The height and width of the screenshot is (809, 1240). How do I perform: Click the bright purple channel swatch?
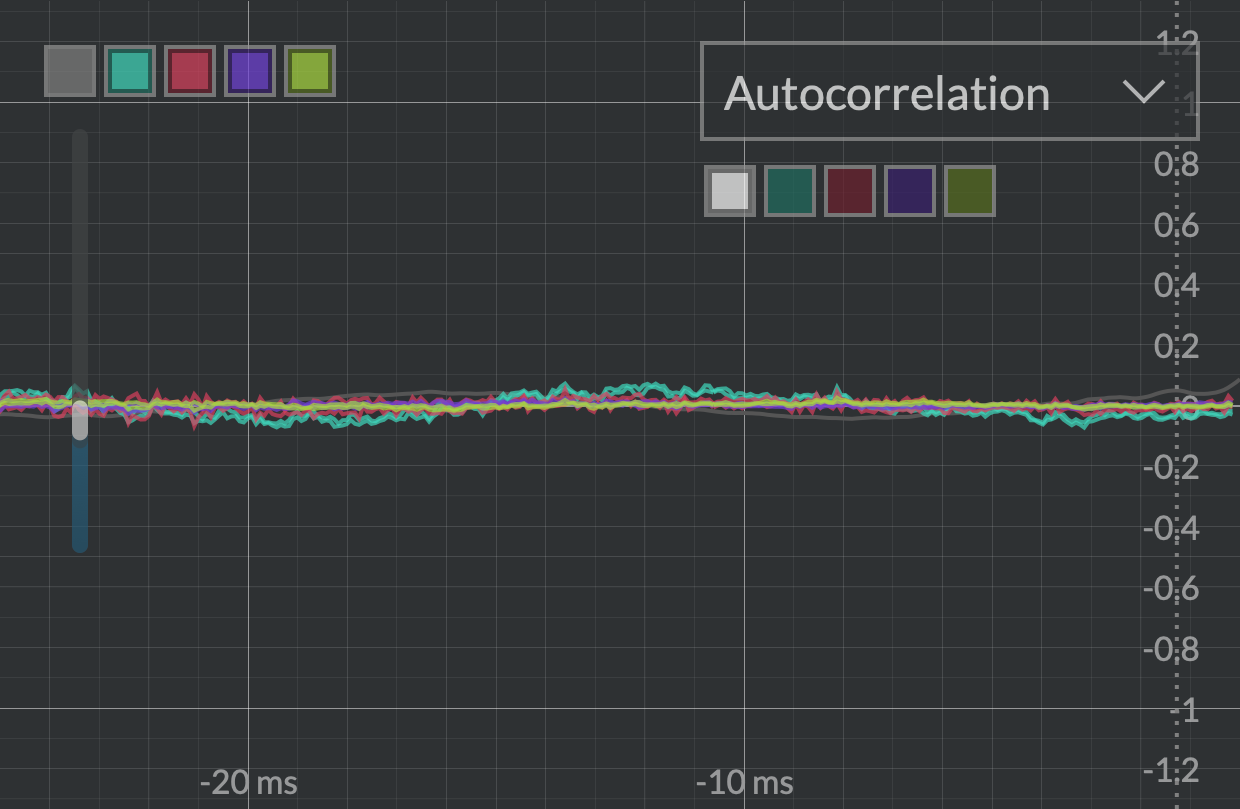pyautogui.click(x=250, y=71)
